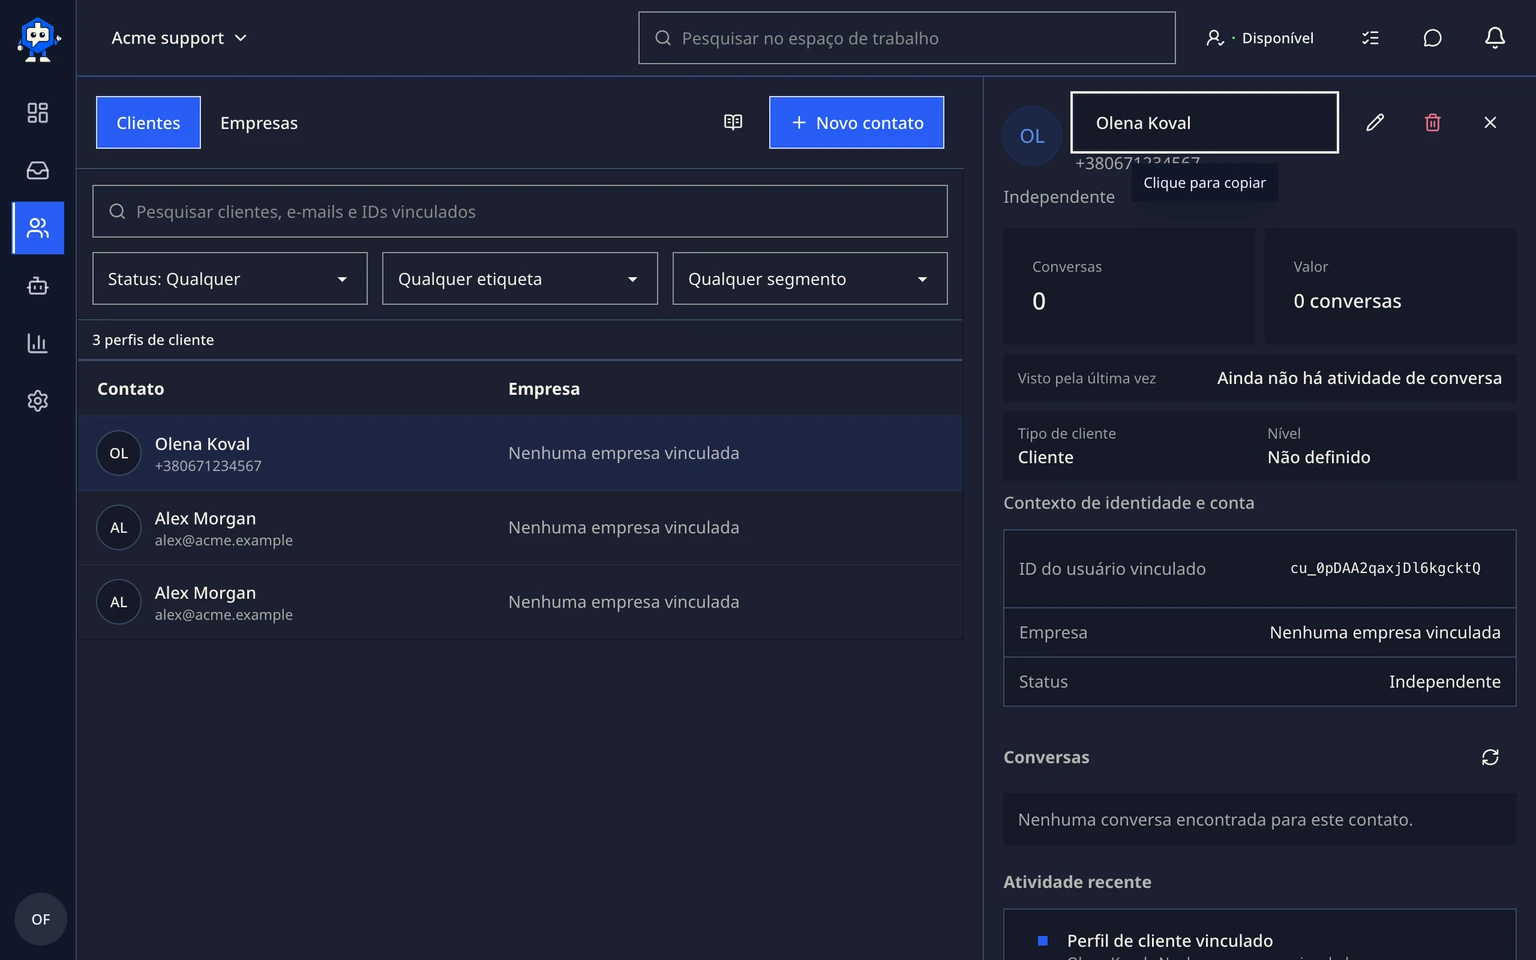Click the Perfil de cliente vinculado activity entry
The width and height of the screenshot is (1536, 960).
pos(1170,941)
